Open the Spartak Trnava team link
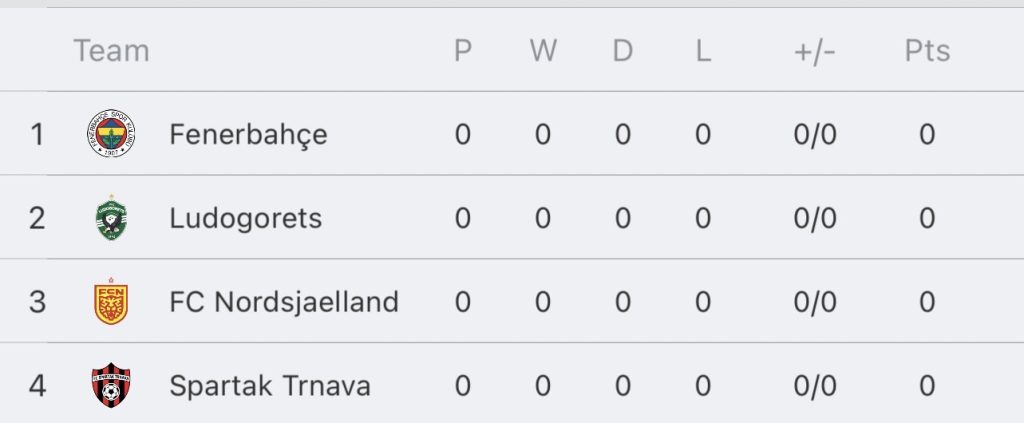 [270, 386]
